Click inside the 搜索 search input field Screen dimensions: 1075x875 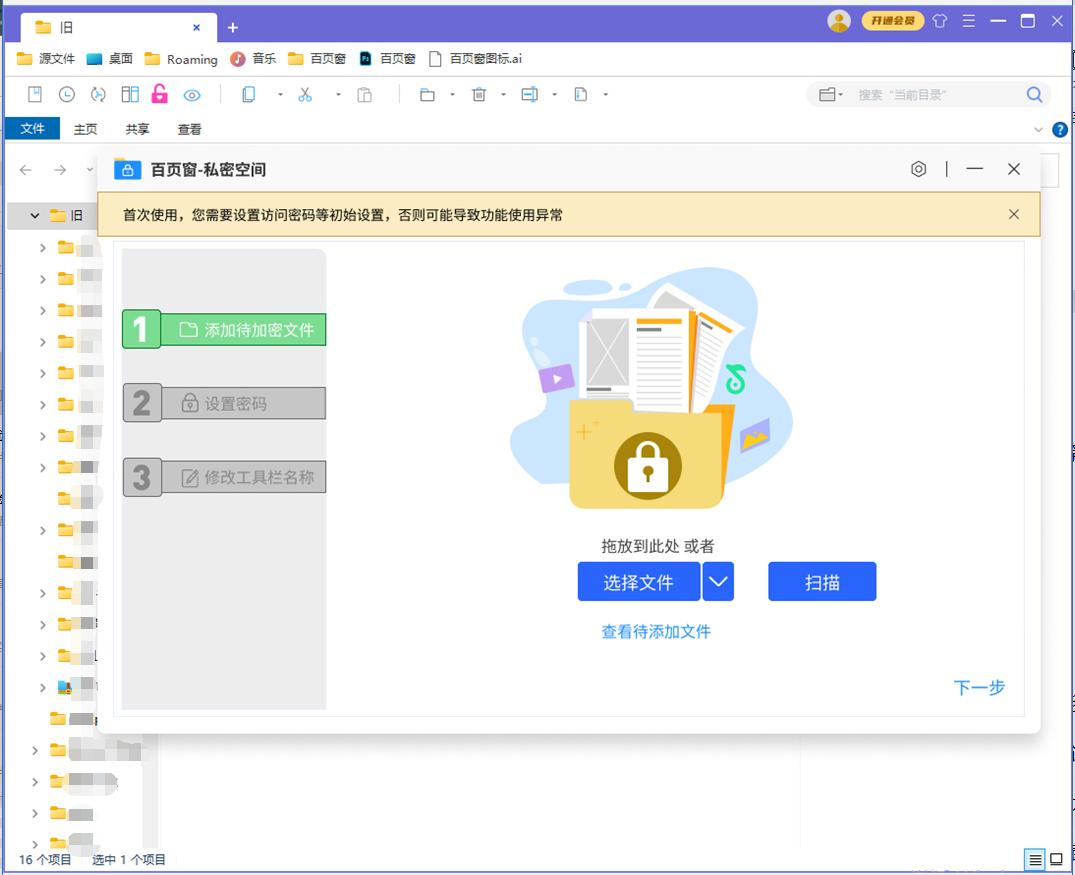click(x=920, y=94)
